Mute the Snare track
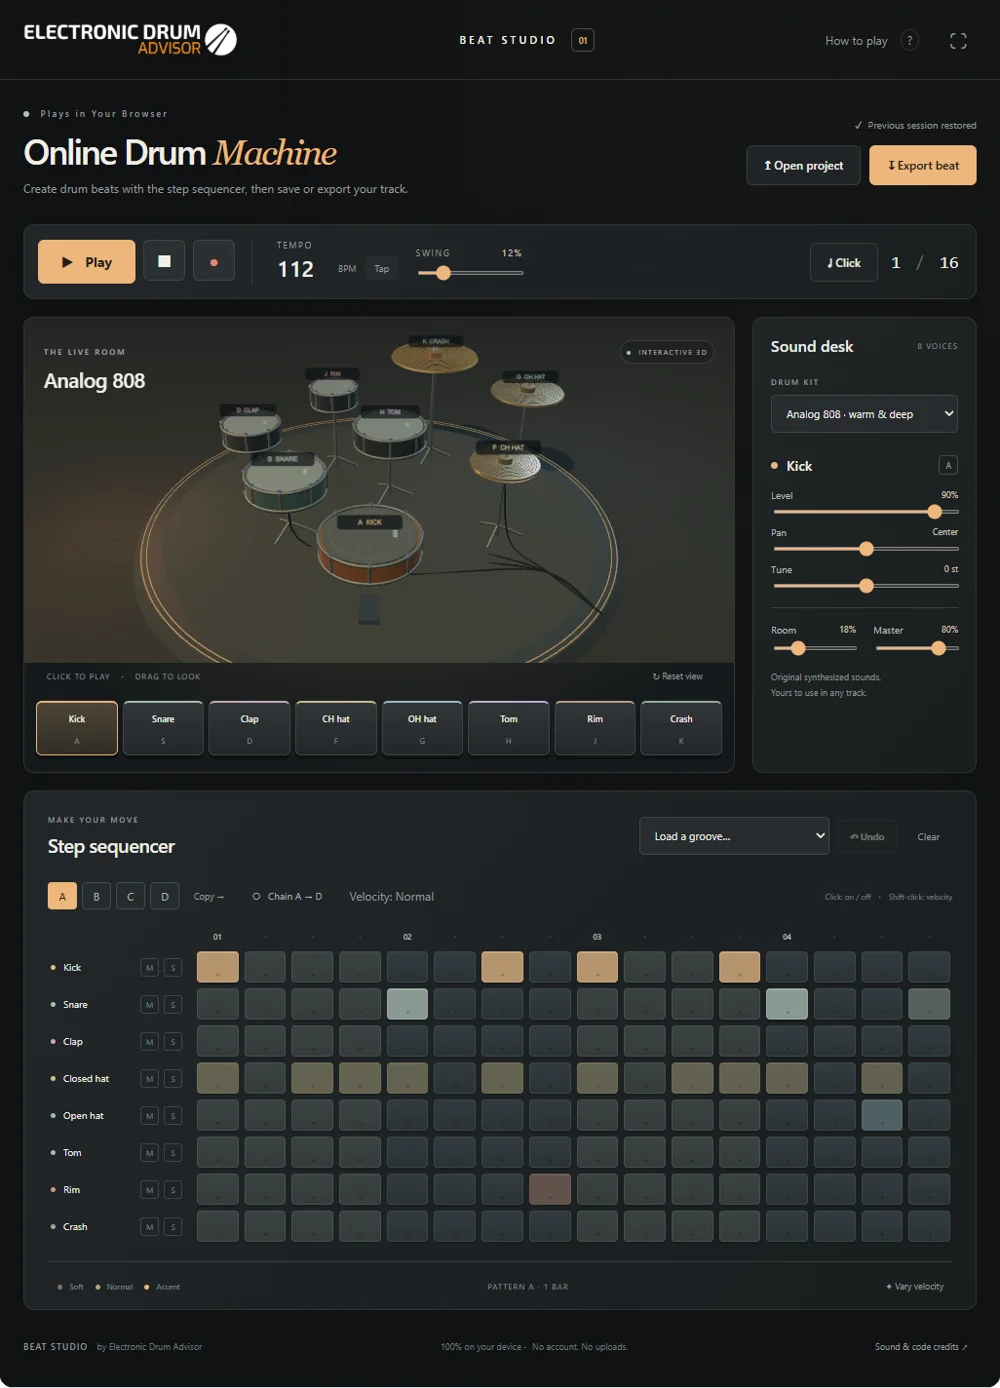The width and height of the screenshot is (1000, 1388). pos(149,1004)
